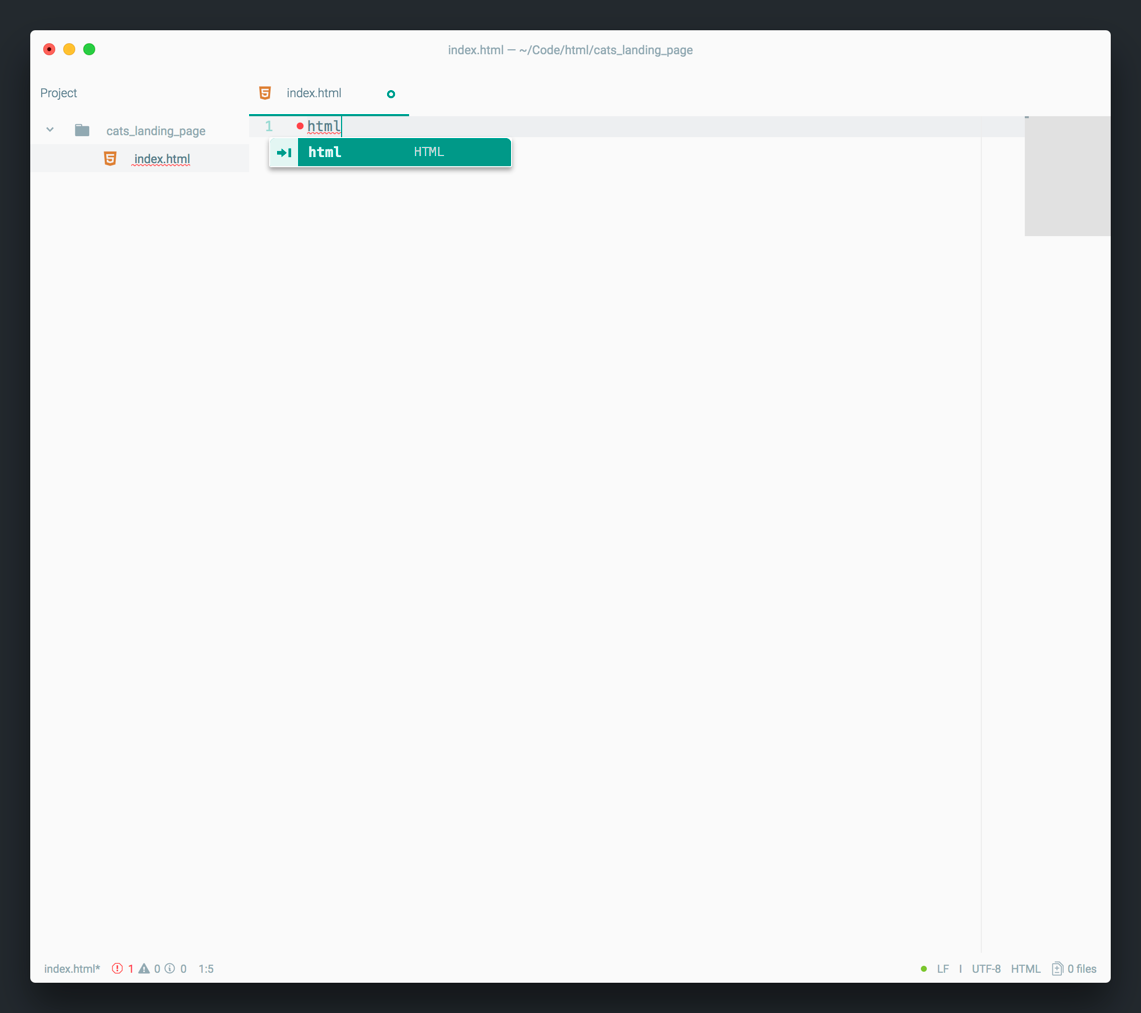Click the linter info circle icon

(x=170, y=969)
